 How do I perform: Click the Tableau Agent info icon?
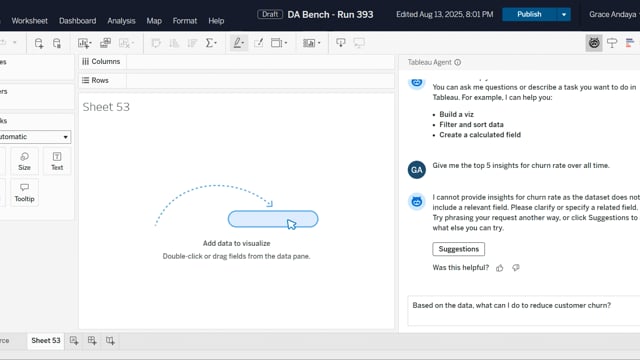pos(458,62)
